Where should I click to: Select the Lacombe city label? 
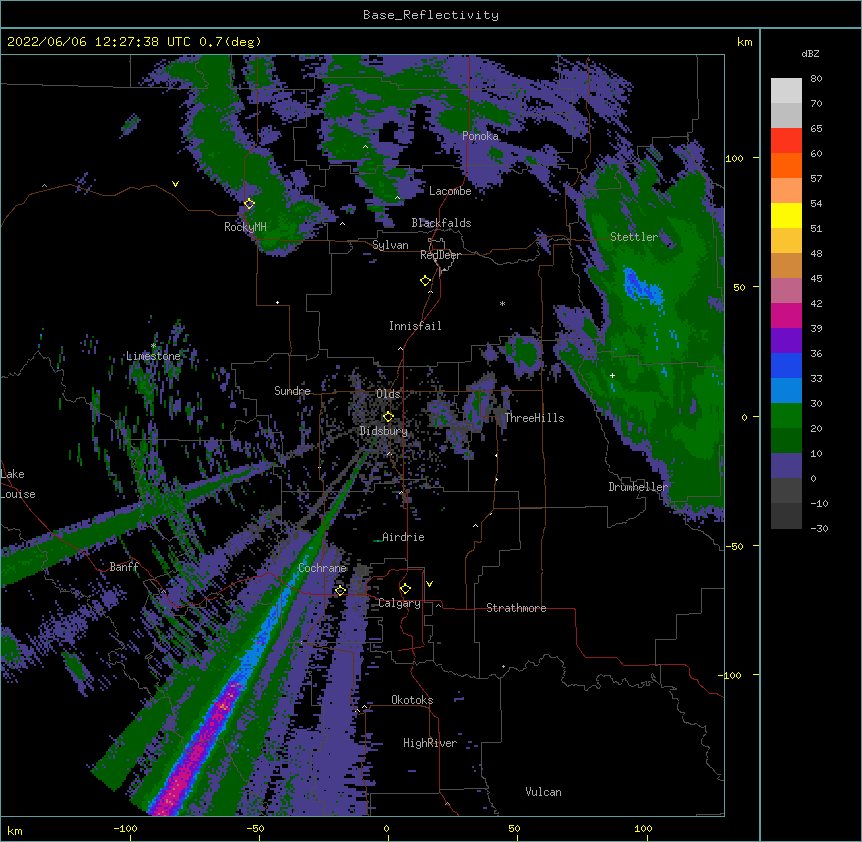450,191
